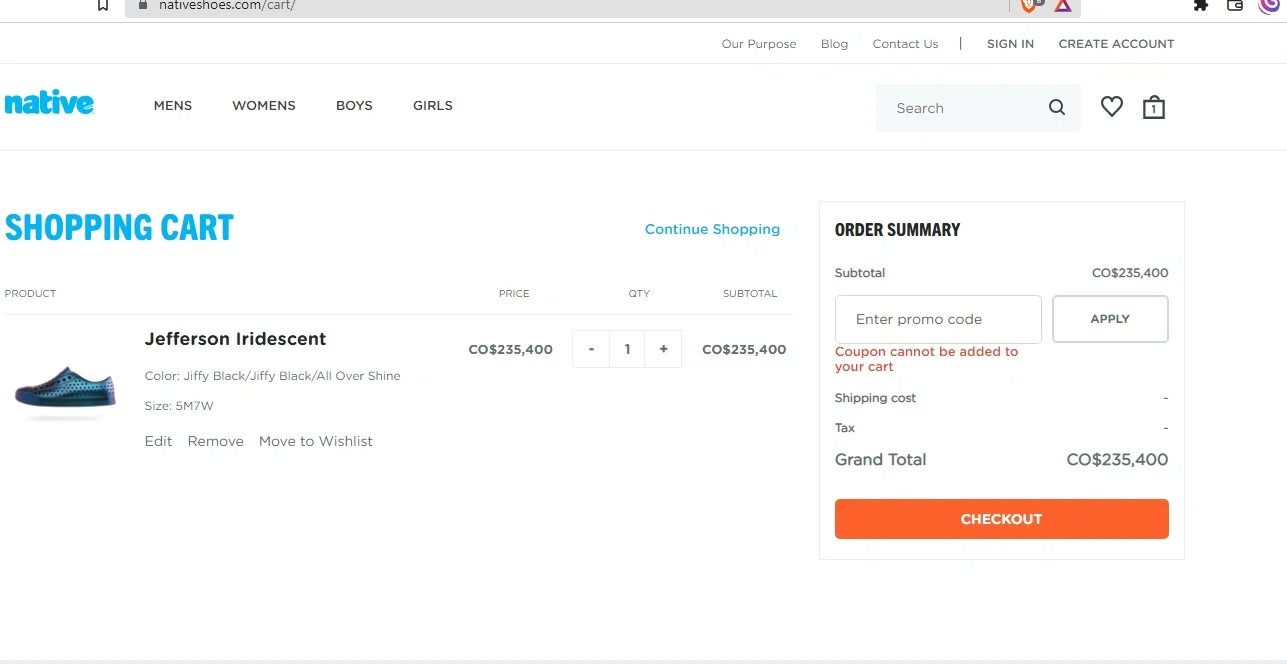This screenshot has height=664, width=1287.
Task: Open the Brave shields icon
Action: tap(1030, 5)
